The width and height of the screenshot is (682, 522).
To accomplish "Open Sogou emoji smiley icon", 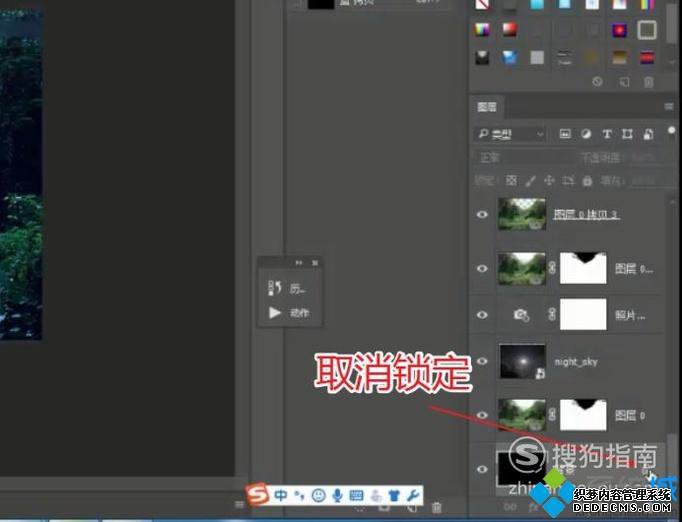I will [x=318, y=495].
